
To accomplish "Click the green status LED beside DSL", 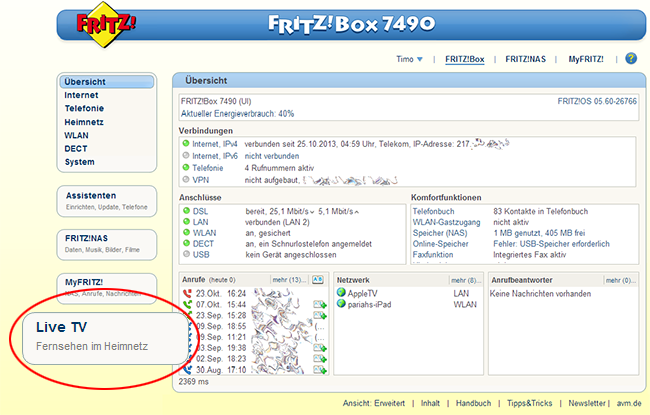I will click(186, 211).
